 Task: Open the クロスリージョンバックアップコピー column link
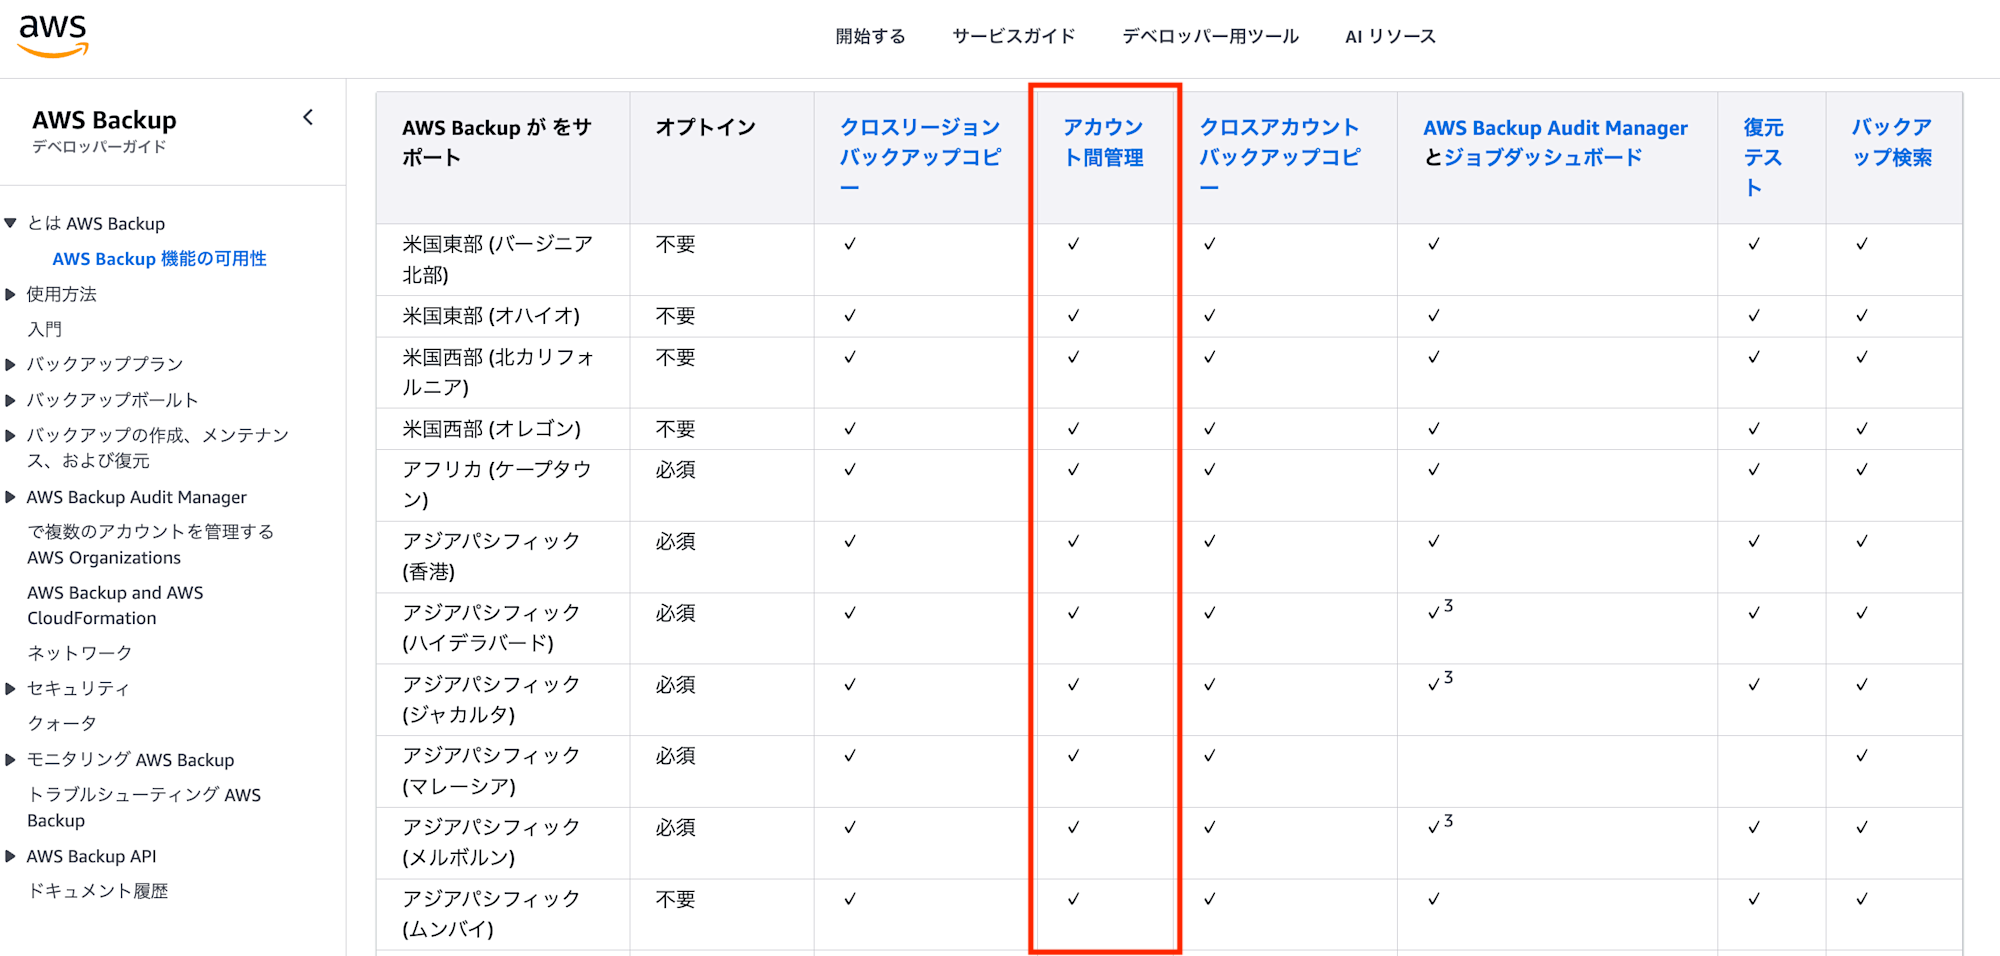click(x=920, y=157)
